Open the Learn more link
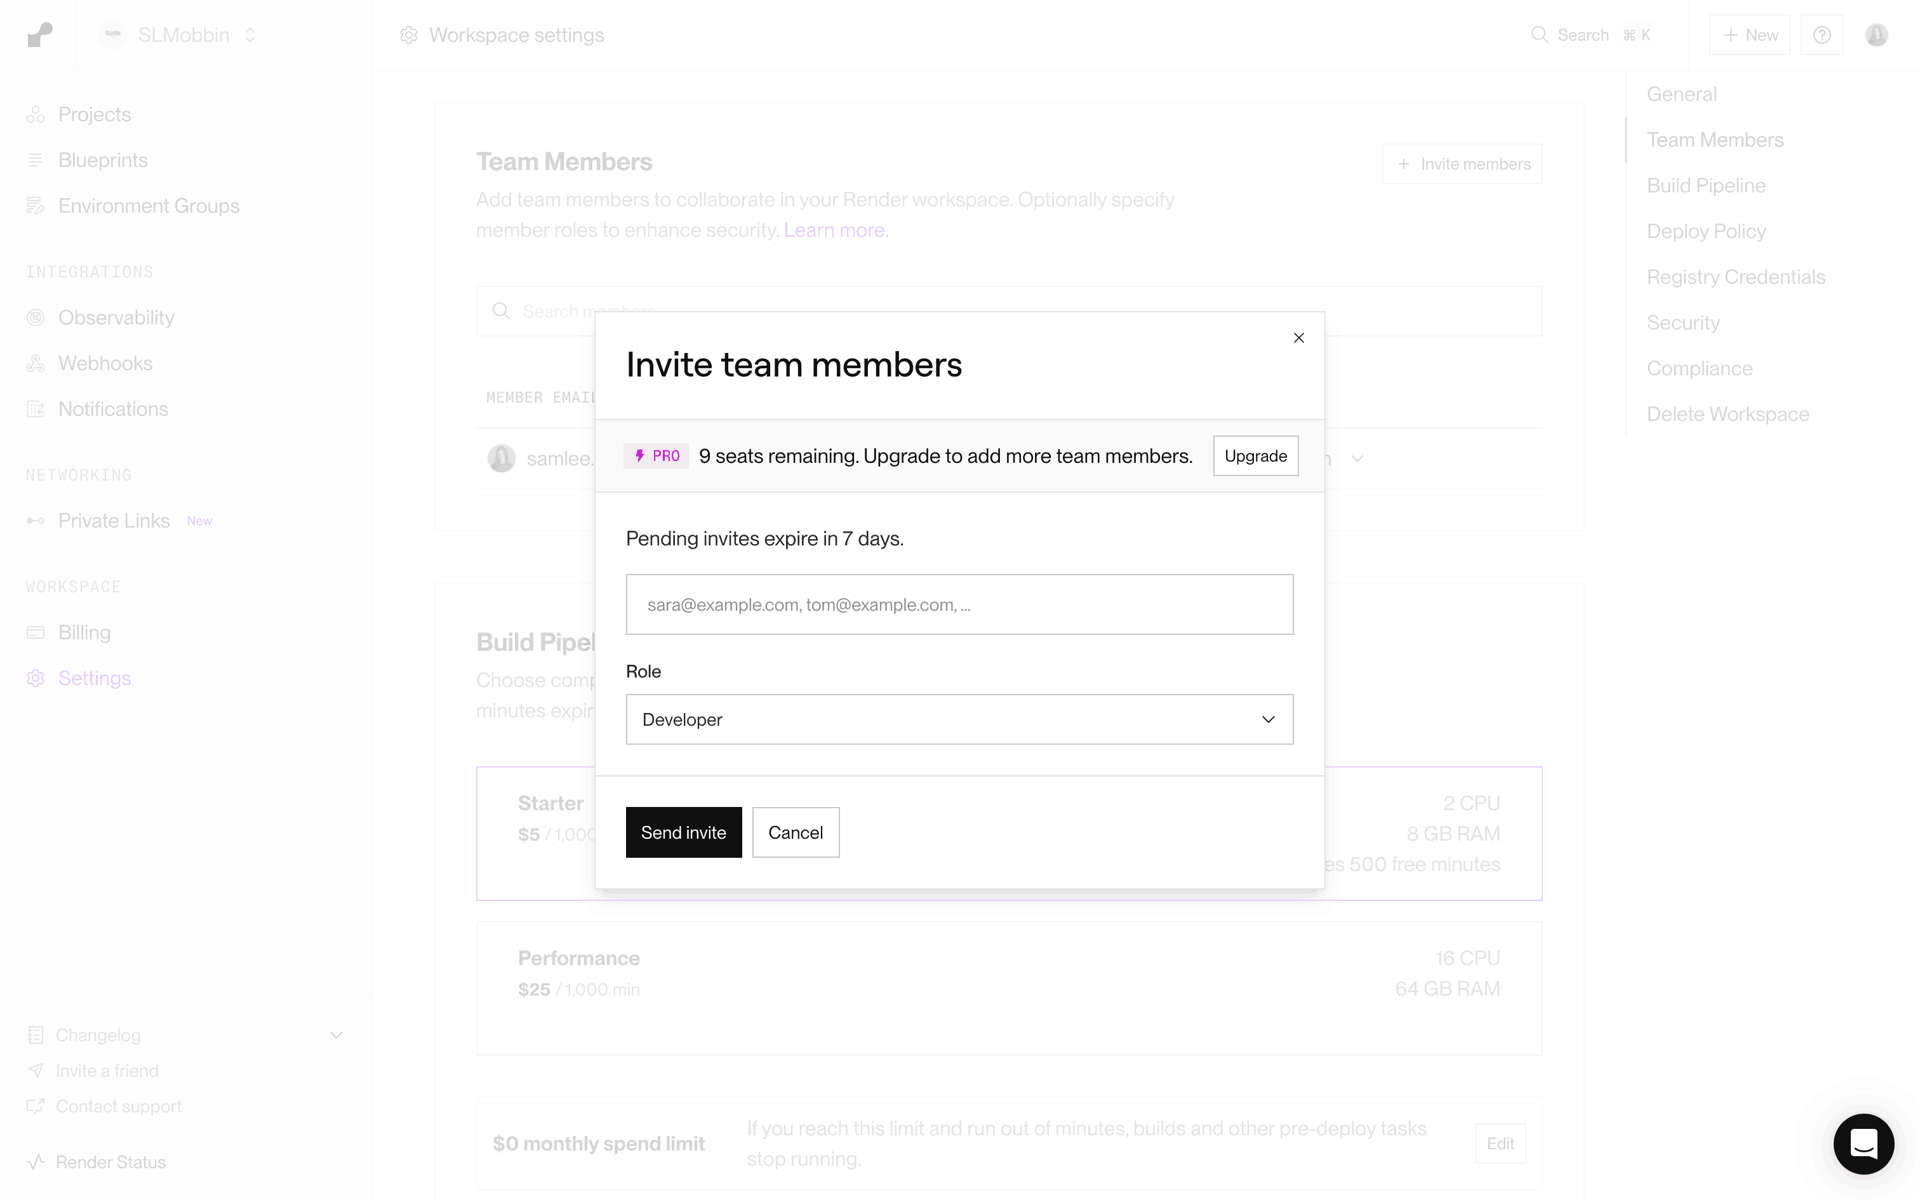 tap(836, 230)
